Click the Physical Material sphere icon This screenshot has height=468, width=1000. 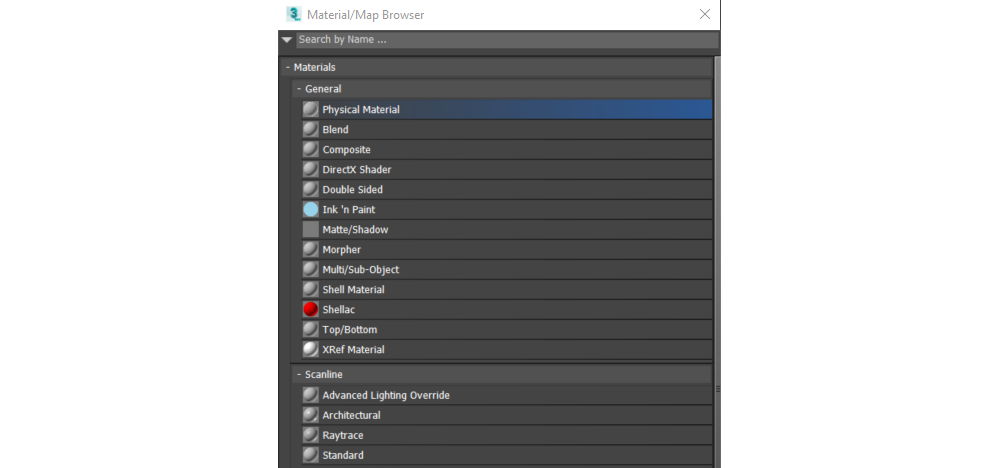(x=311, y=110)
